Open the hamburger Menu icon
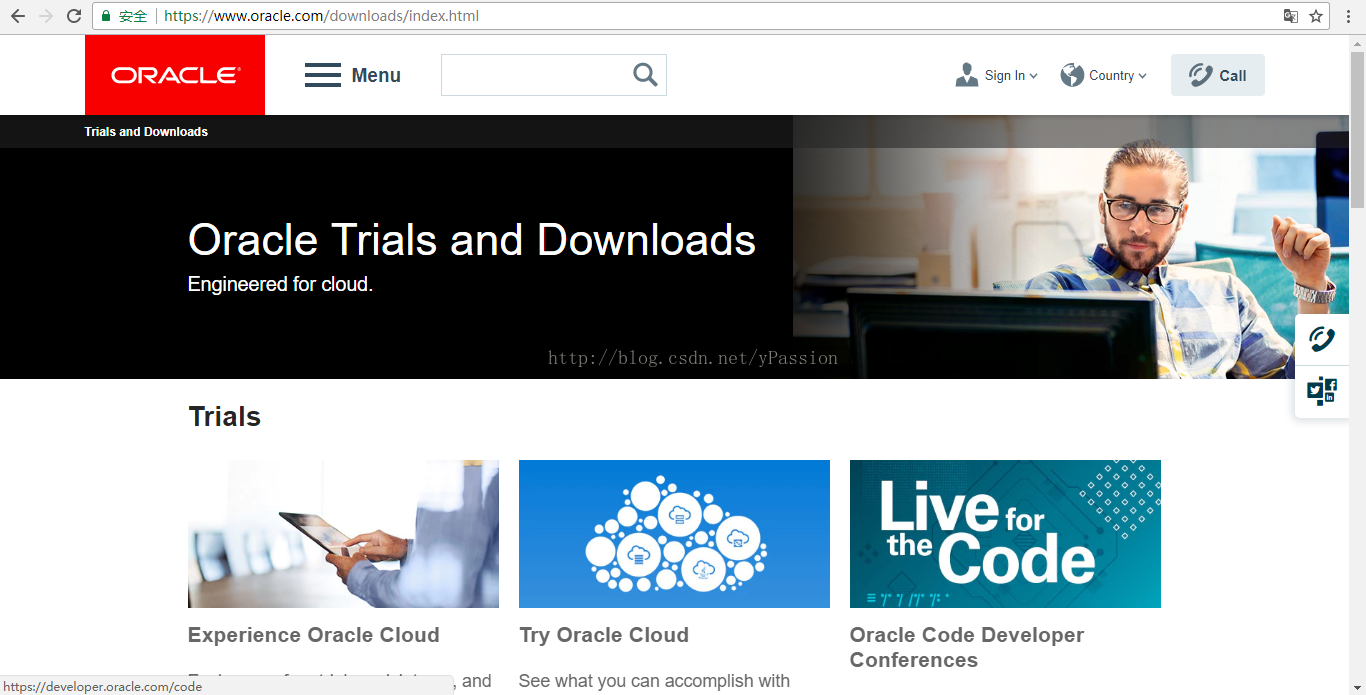The width and height of the screenshot is (1366, 695). click(323, 75)
